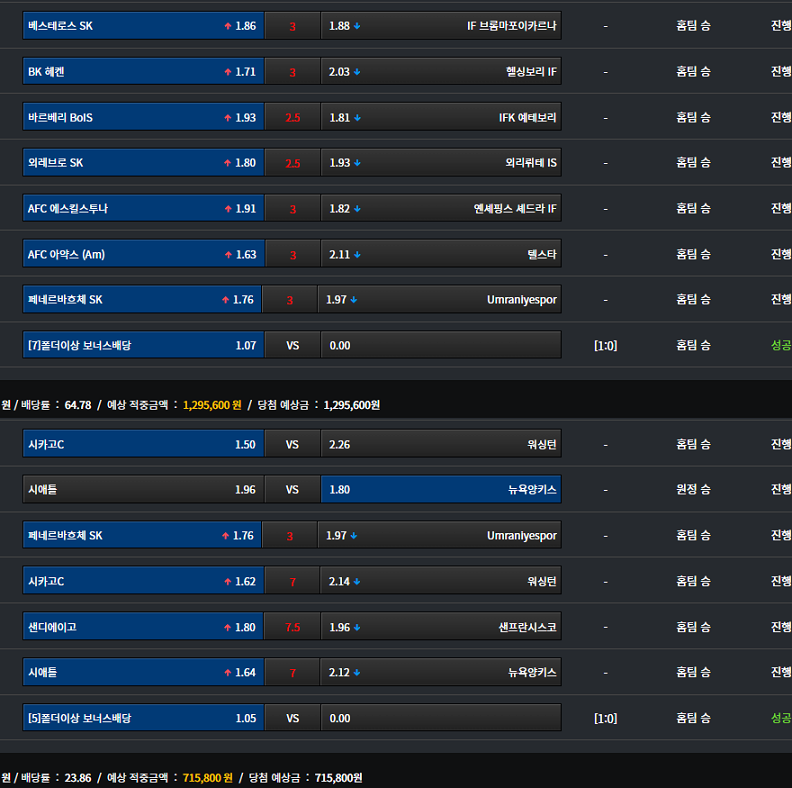Click red up arrow beside 베스테로스 SK odds

coord(228,26)
